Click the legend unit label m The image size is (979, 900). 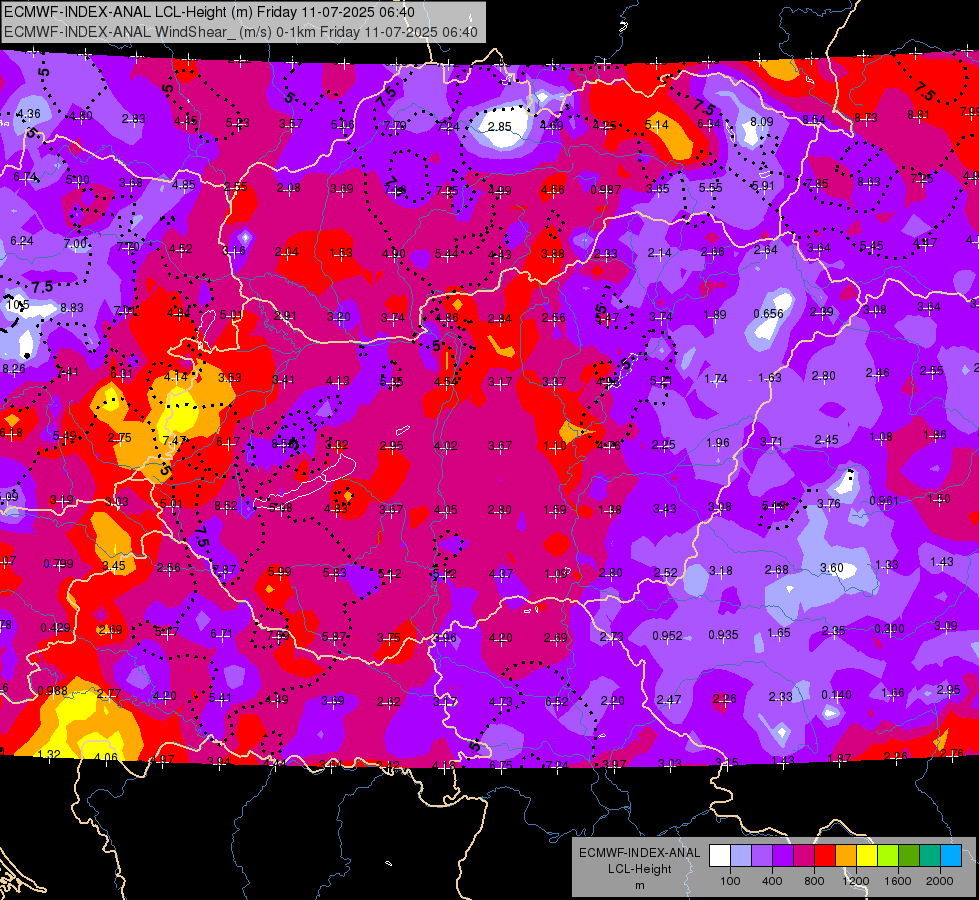pos(639,886)
